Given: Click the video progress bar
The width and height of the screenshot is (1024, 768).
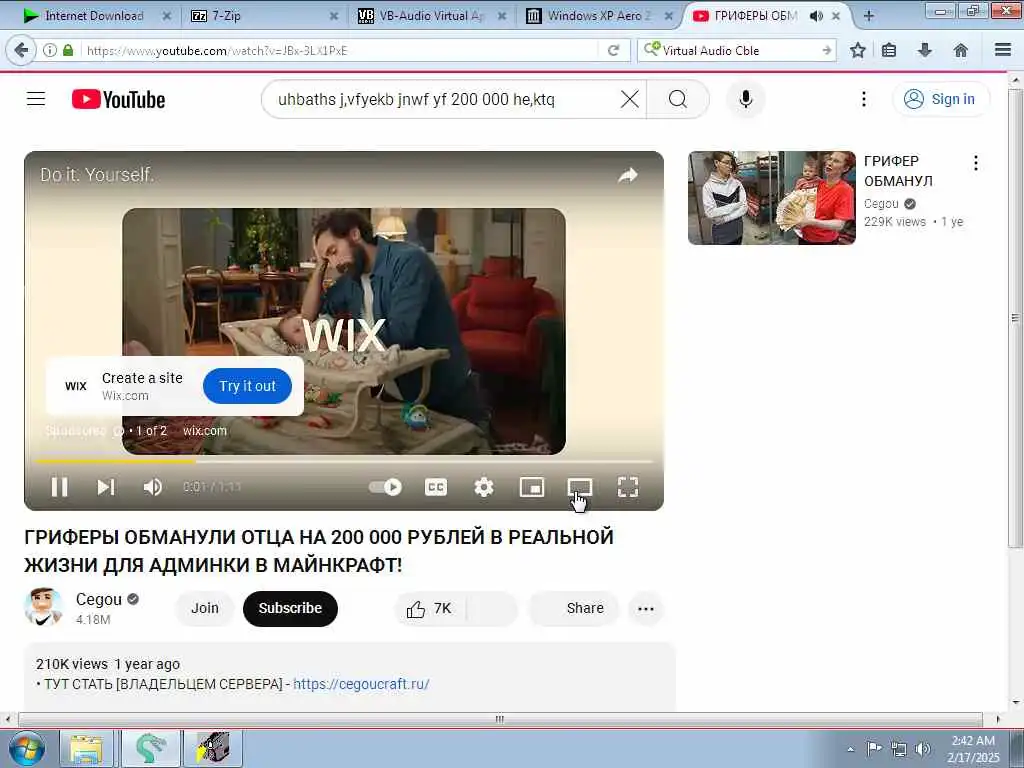Looking at the screenshot, I should [344, 461].
